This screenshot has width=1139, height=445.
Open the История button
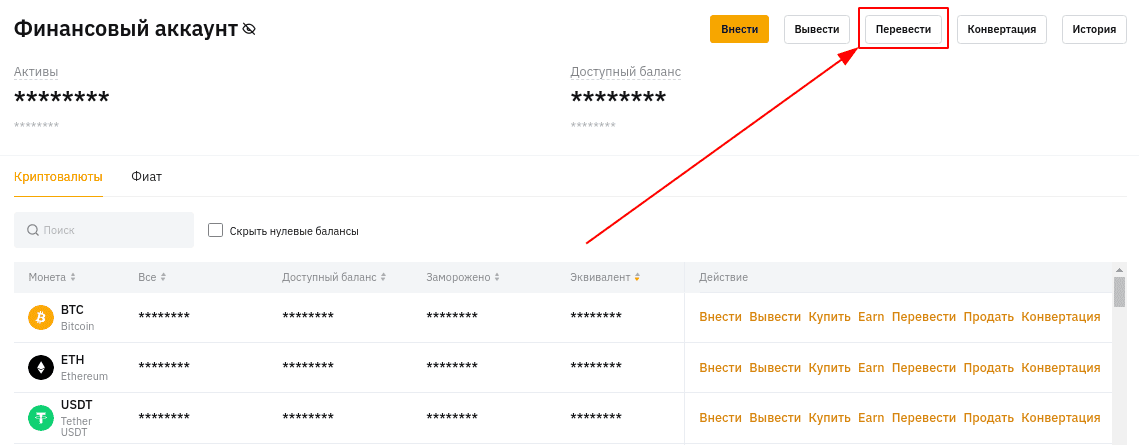click(1096, 30)
